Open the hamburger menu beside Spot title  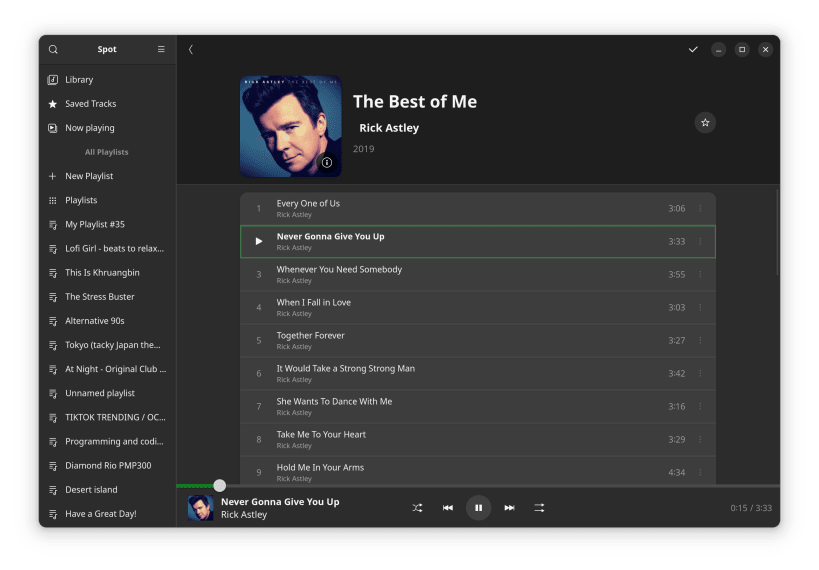click(161, 49)
